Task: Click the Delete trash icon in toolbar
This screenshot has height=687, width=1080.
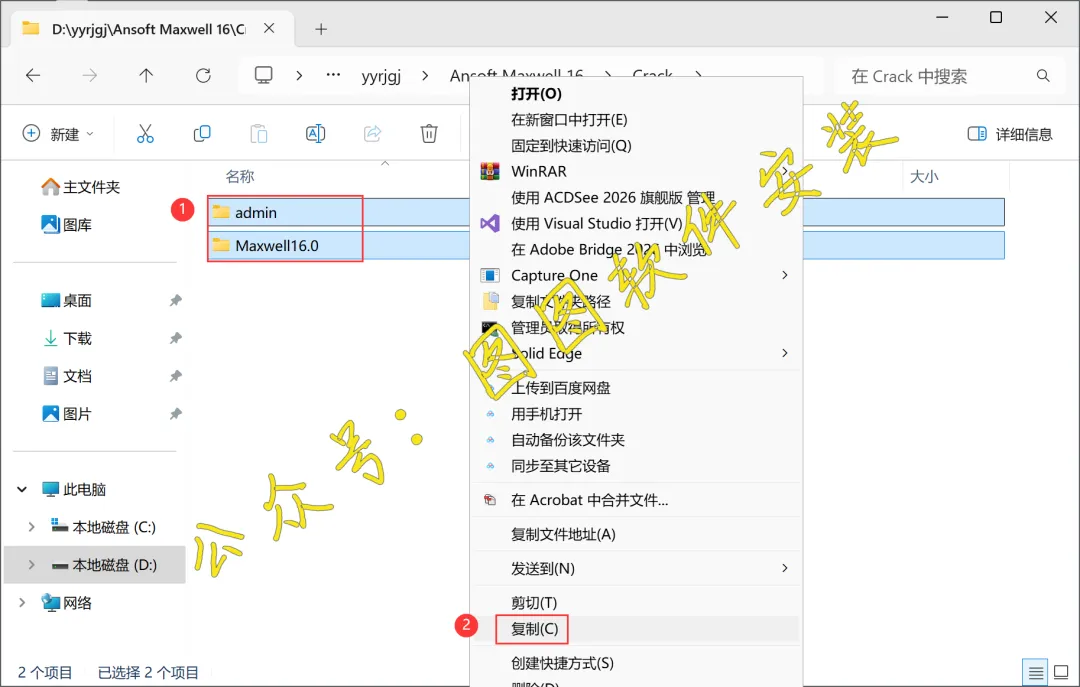Action: [429, 134]
